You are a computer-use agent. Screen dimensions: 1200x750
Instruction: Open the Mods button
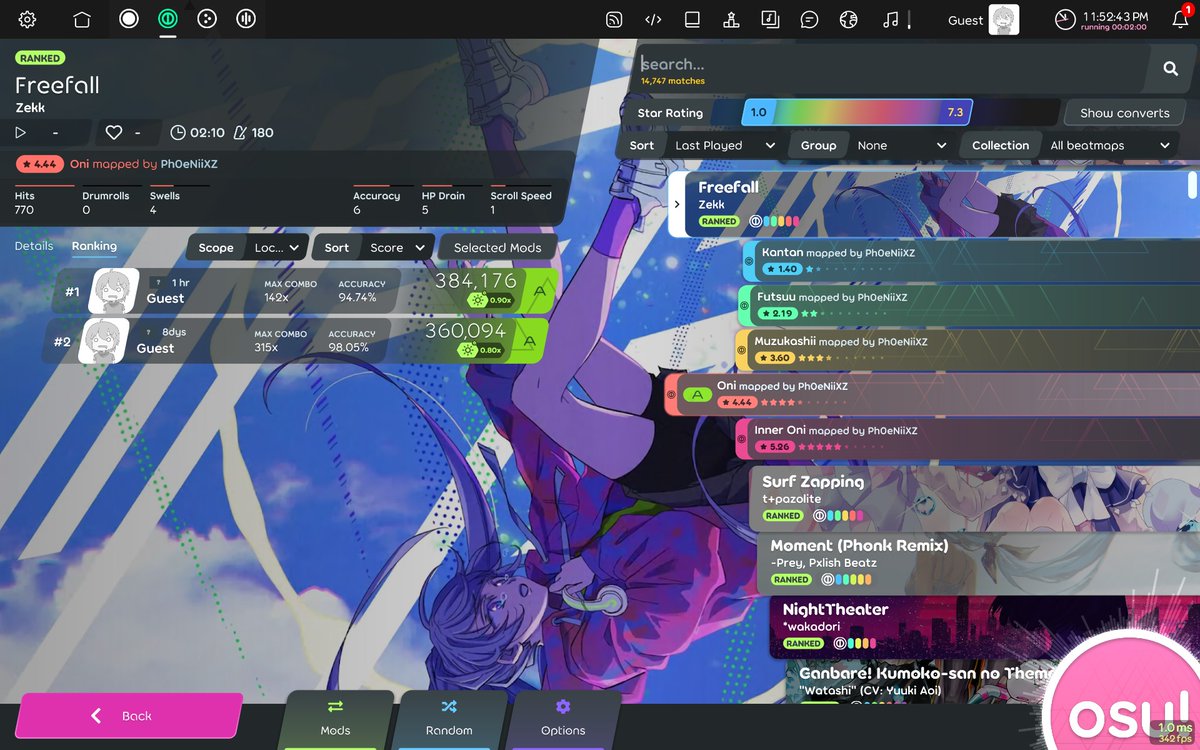tap(336, 720)
